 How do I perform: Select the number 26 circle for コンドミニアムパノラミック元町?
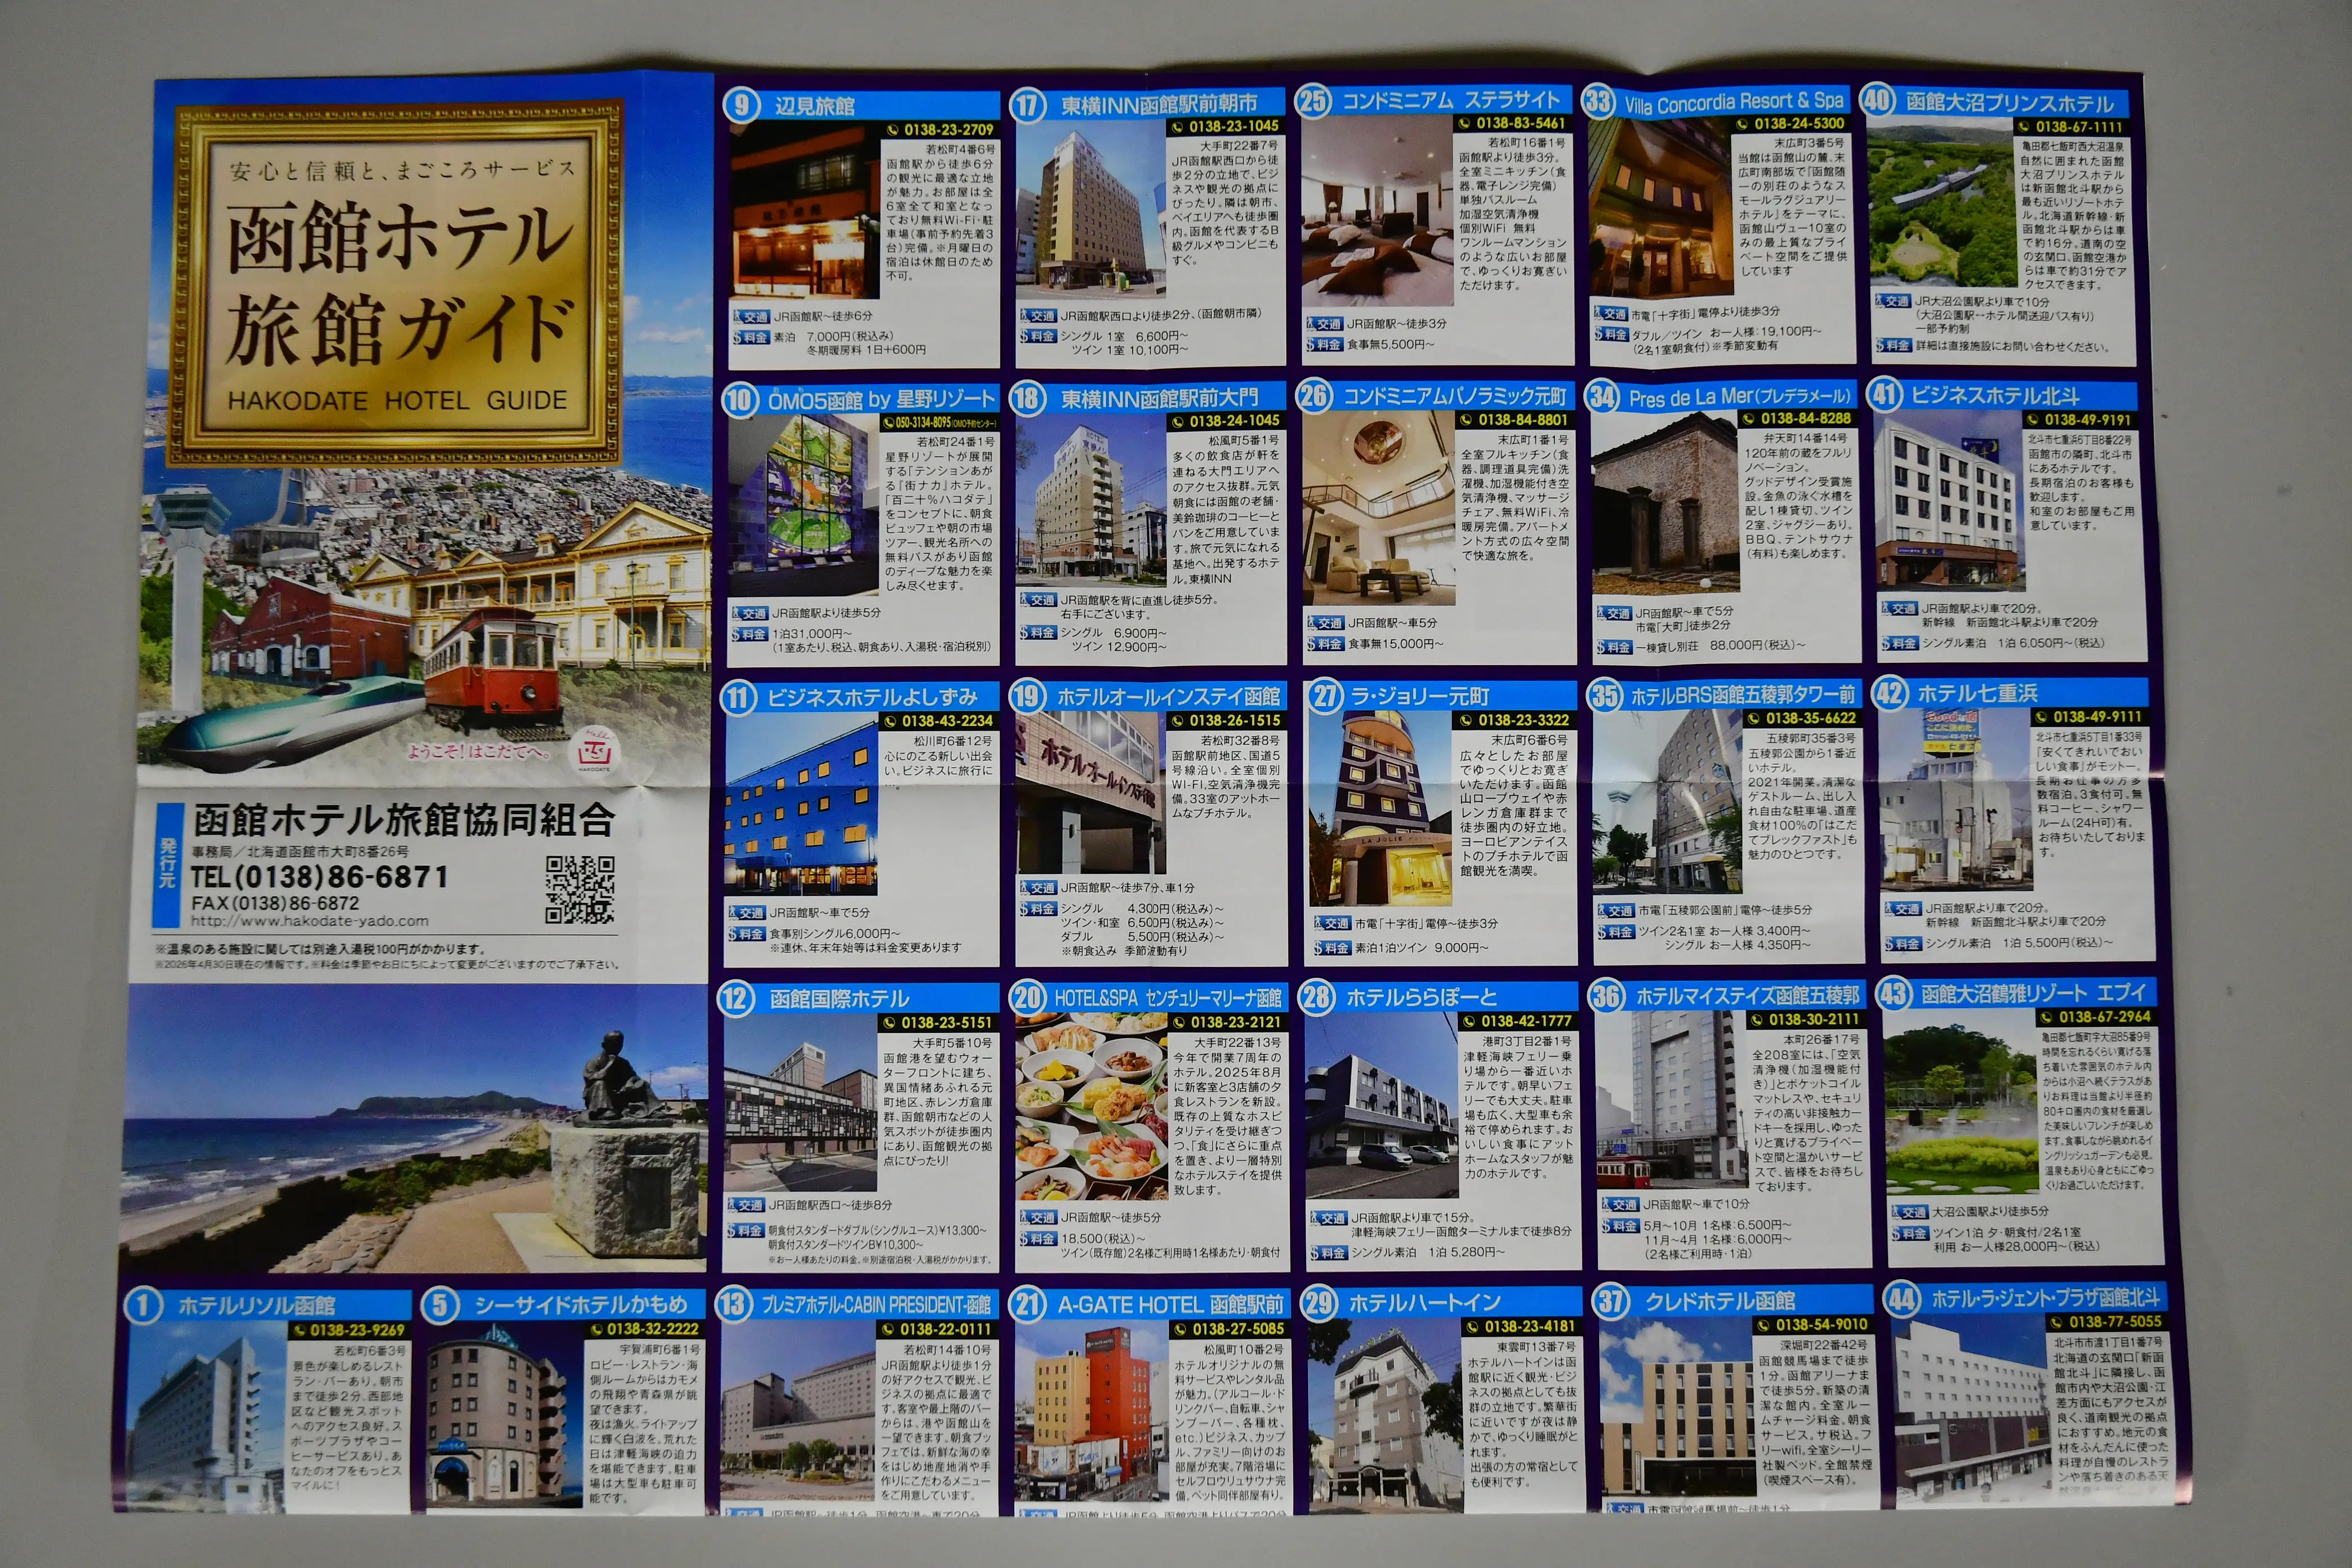click(1314, 396)
